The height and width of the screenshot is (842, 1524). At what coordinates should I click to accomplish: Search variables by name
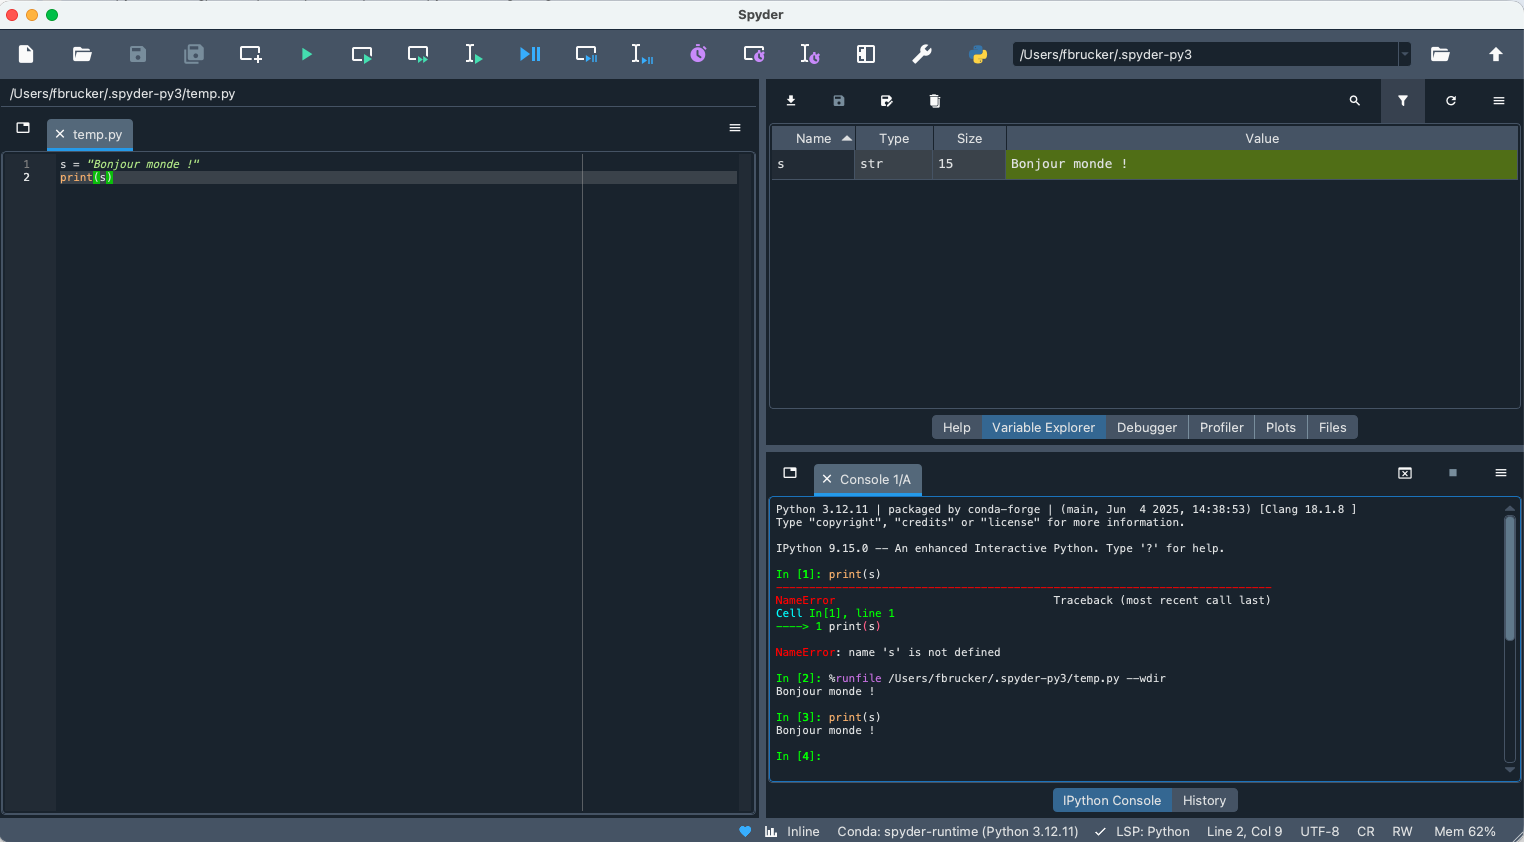tap(1355, 101)
